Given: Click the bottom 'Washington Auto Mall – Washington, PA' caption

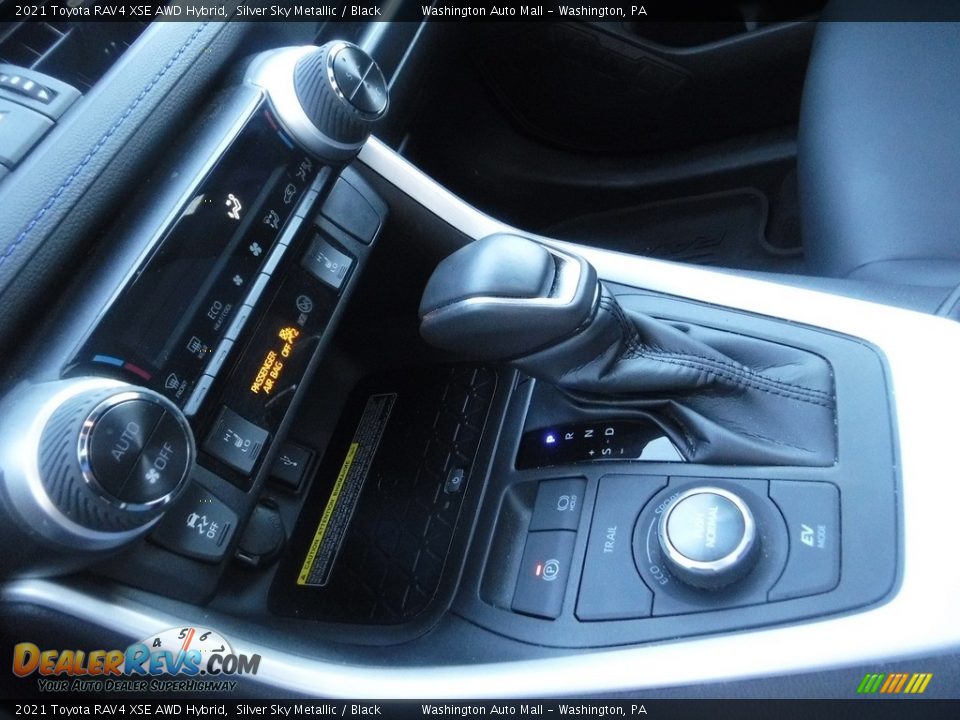Looking at the screenshot, I should [x=534, y=710].
